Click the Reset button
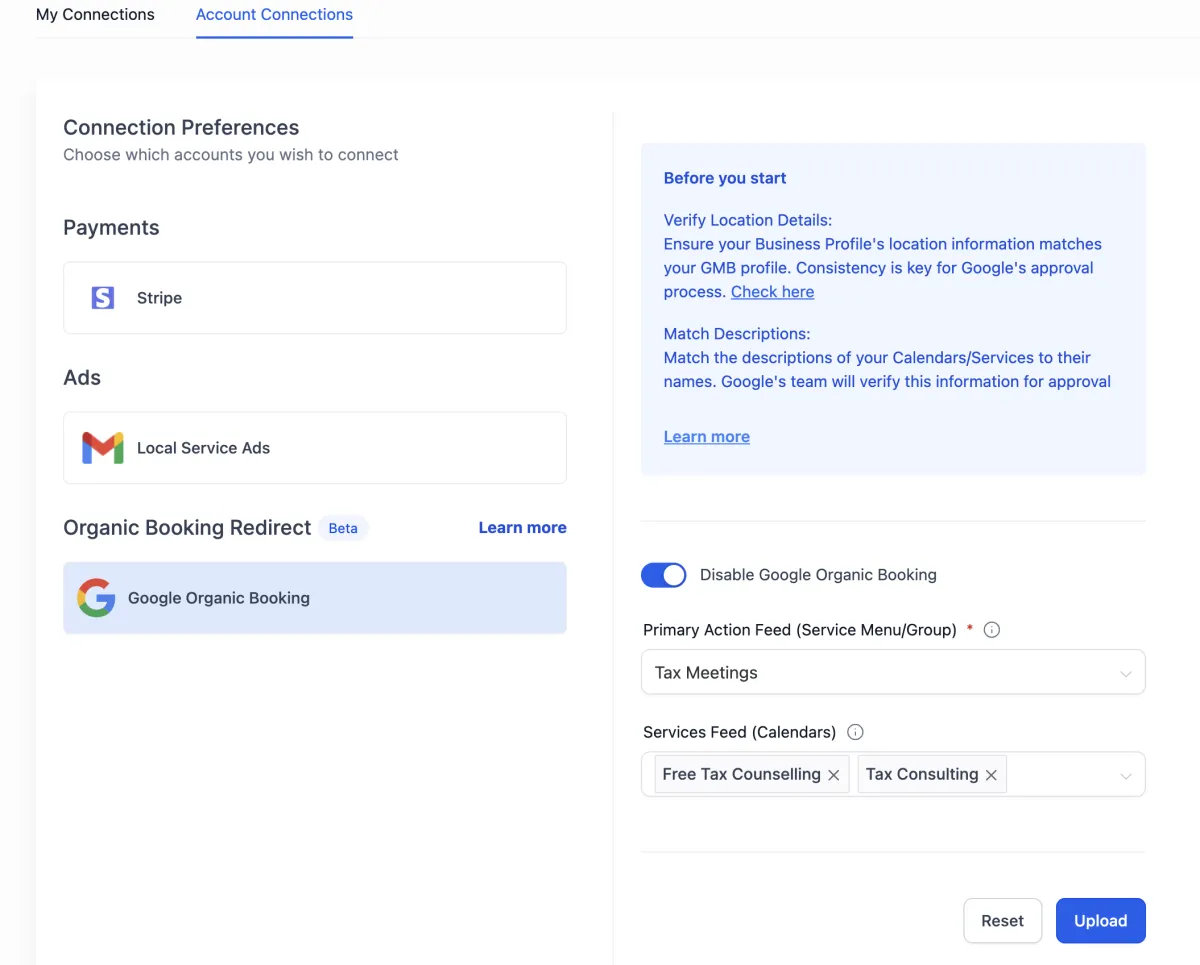This screenshot has height=965, width=1200. (x=1002, y=921)
